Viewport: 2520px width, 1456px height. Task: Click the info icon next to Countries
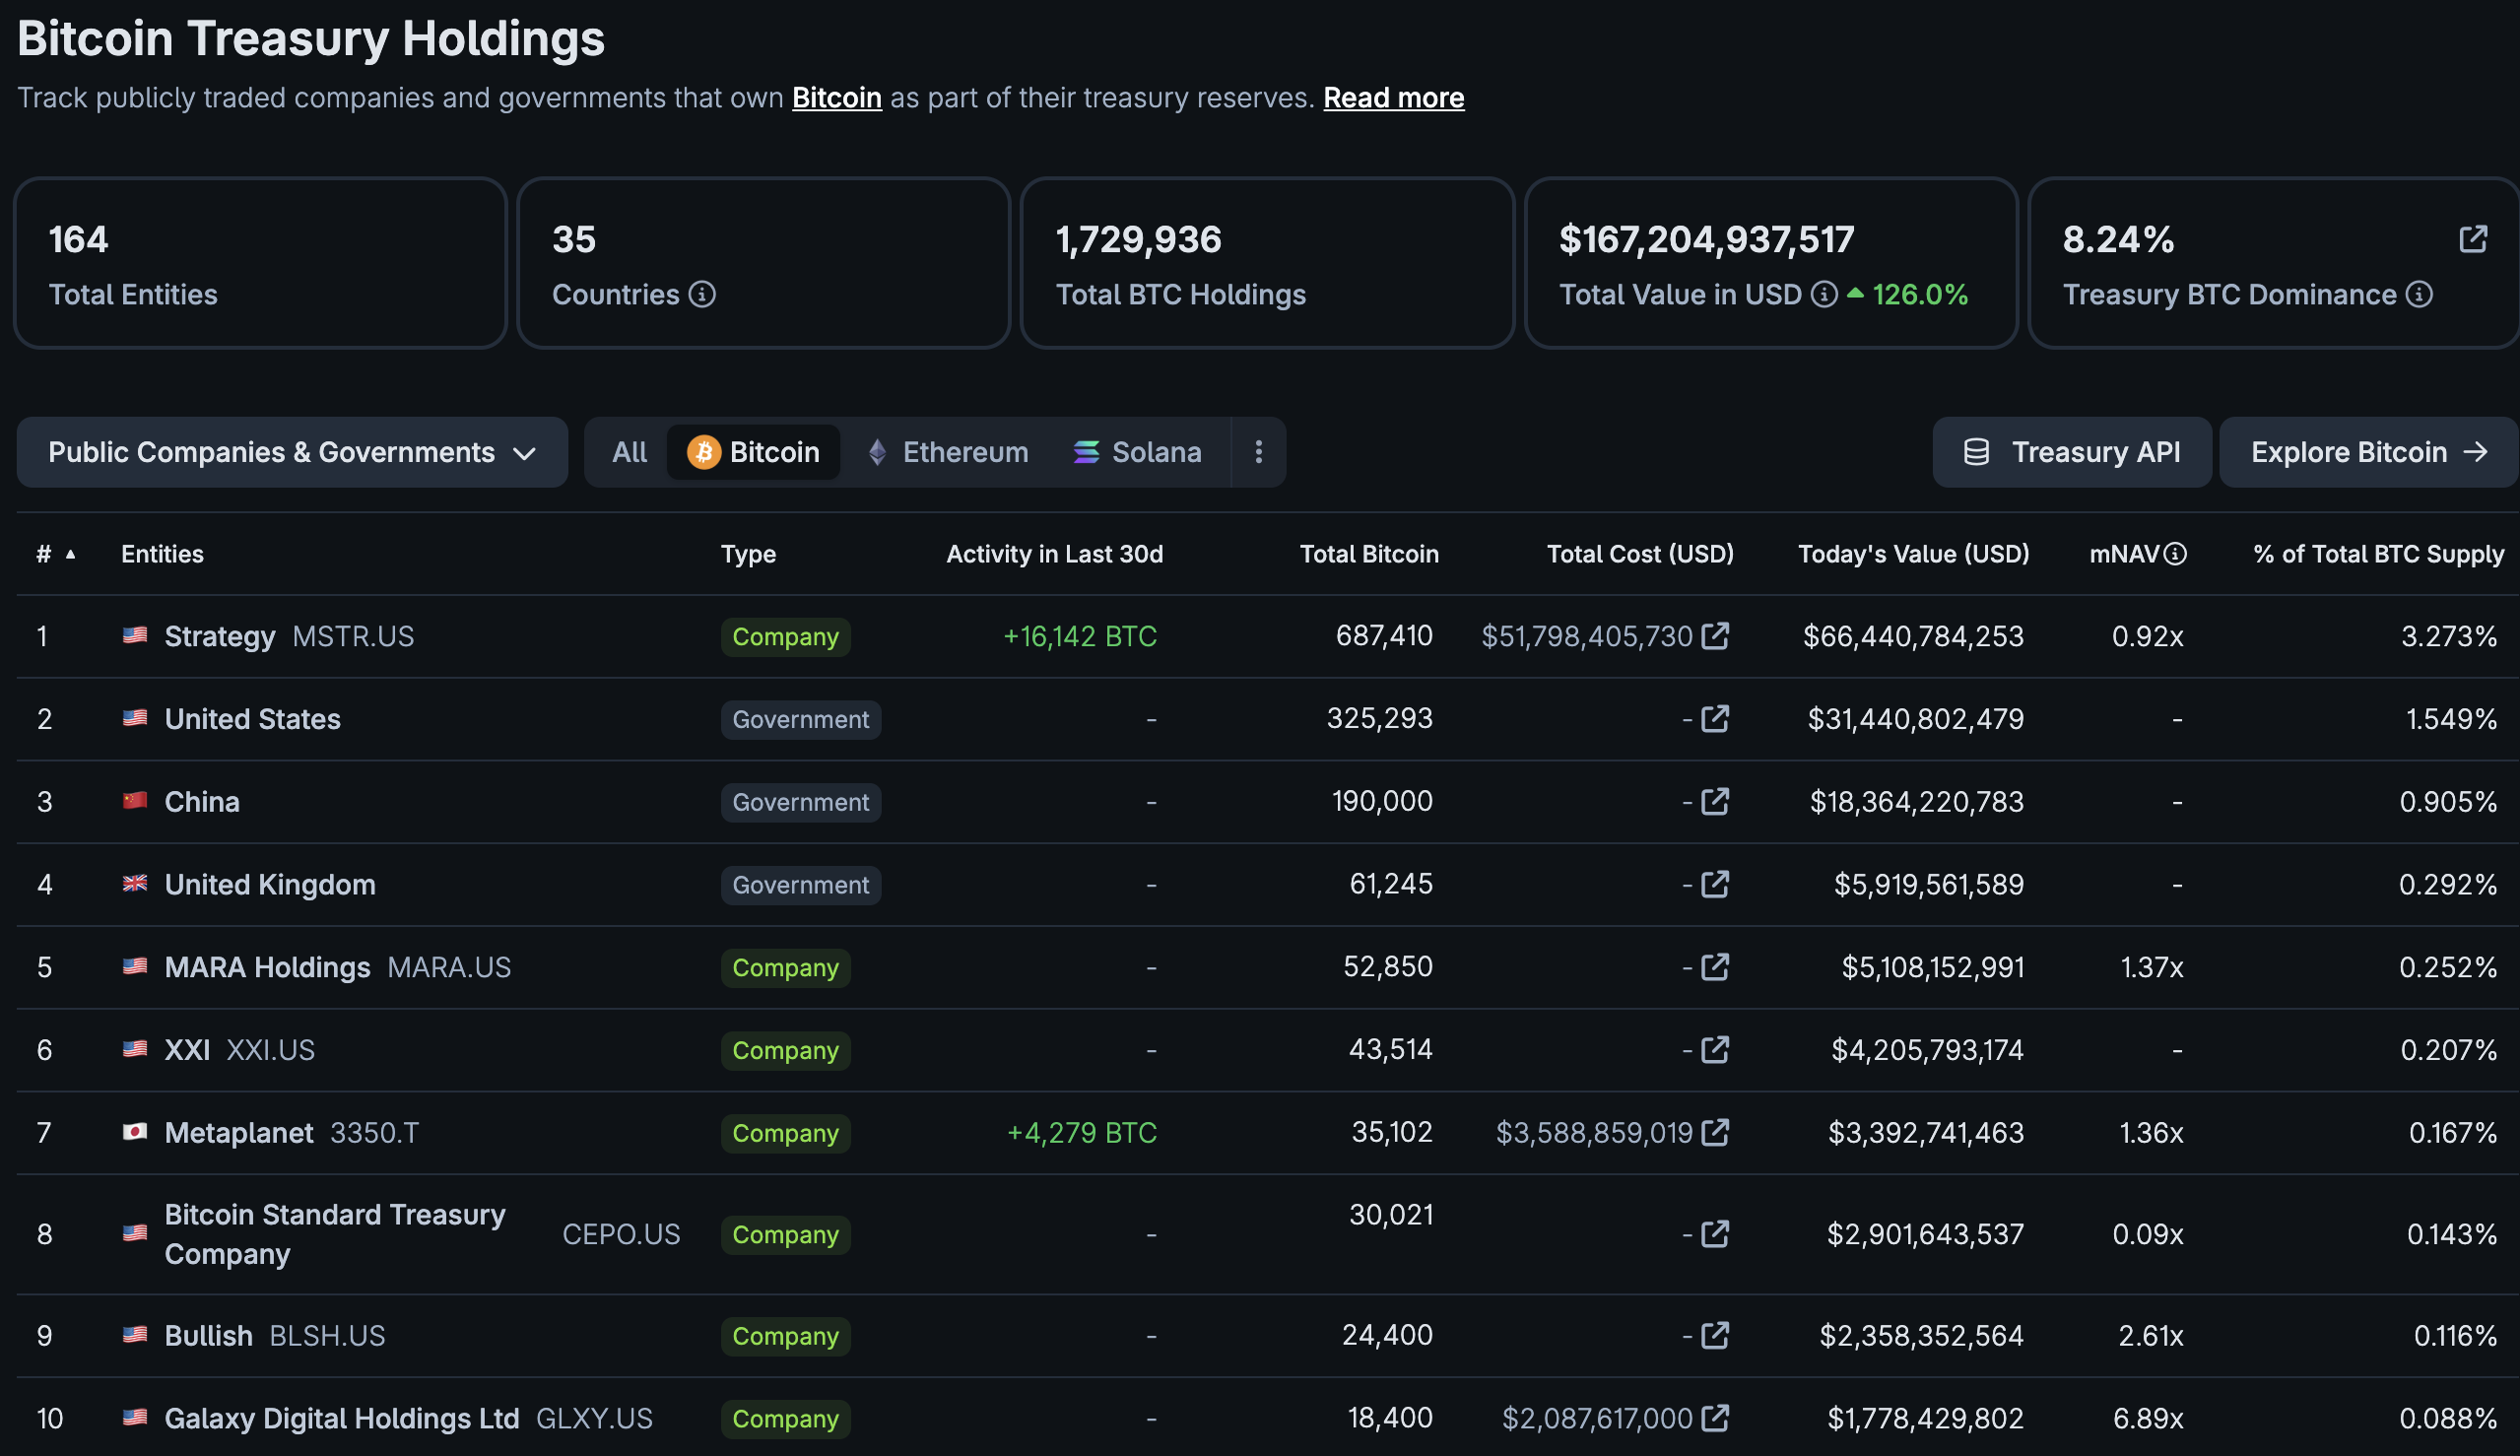point(702,295)
